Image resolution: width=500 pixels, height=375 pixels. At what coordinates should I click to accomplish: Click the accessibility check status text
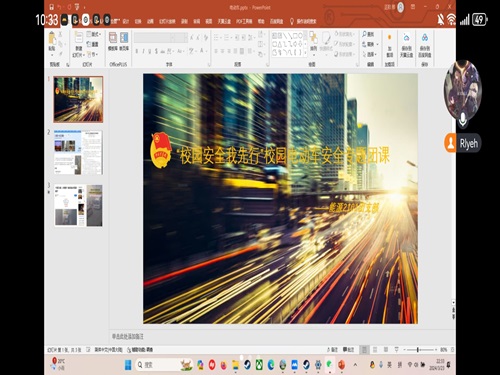140,350
